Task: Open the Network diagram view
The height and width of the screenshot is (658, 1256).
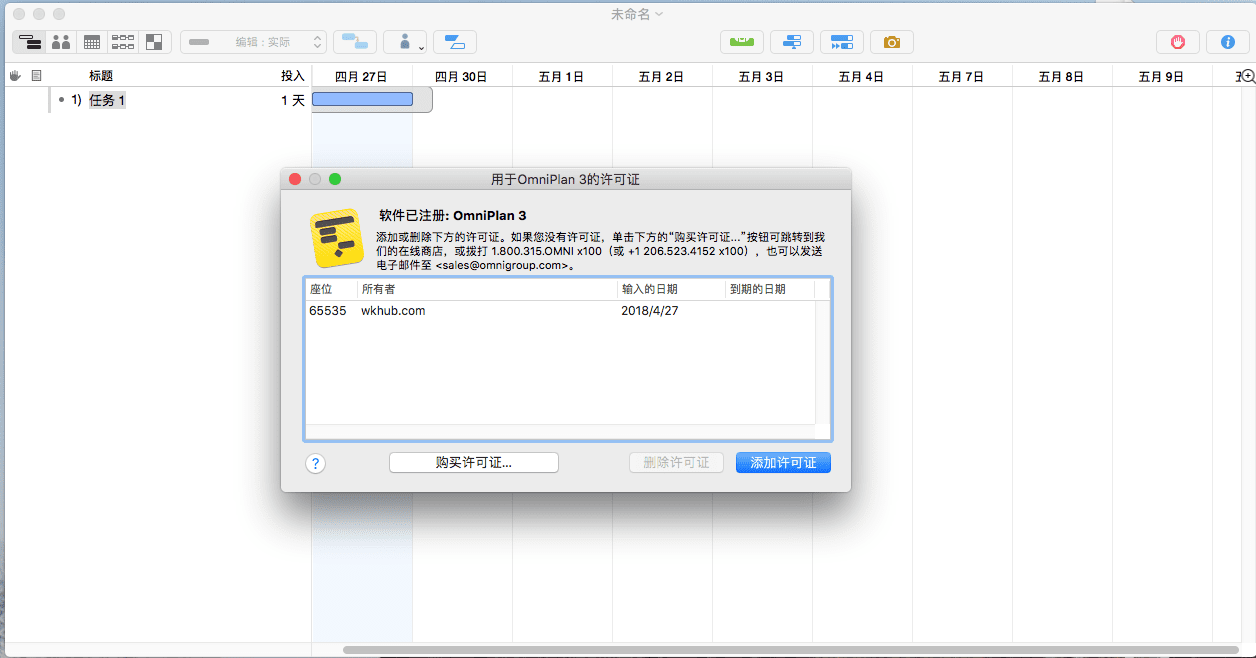Action: [x=123, y=42]
